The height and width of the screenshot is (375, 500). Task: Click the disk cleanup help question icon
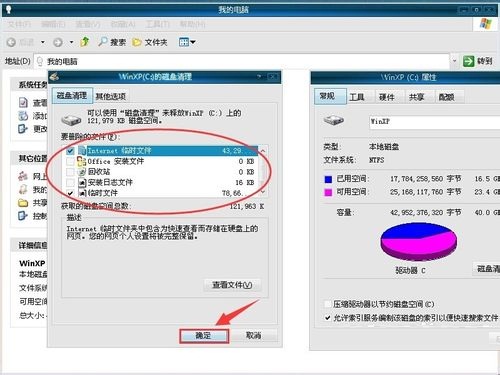tap(259, 77)
